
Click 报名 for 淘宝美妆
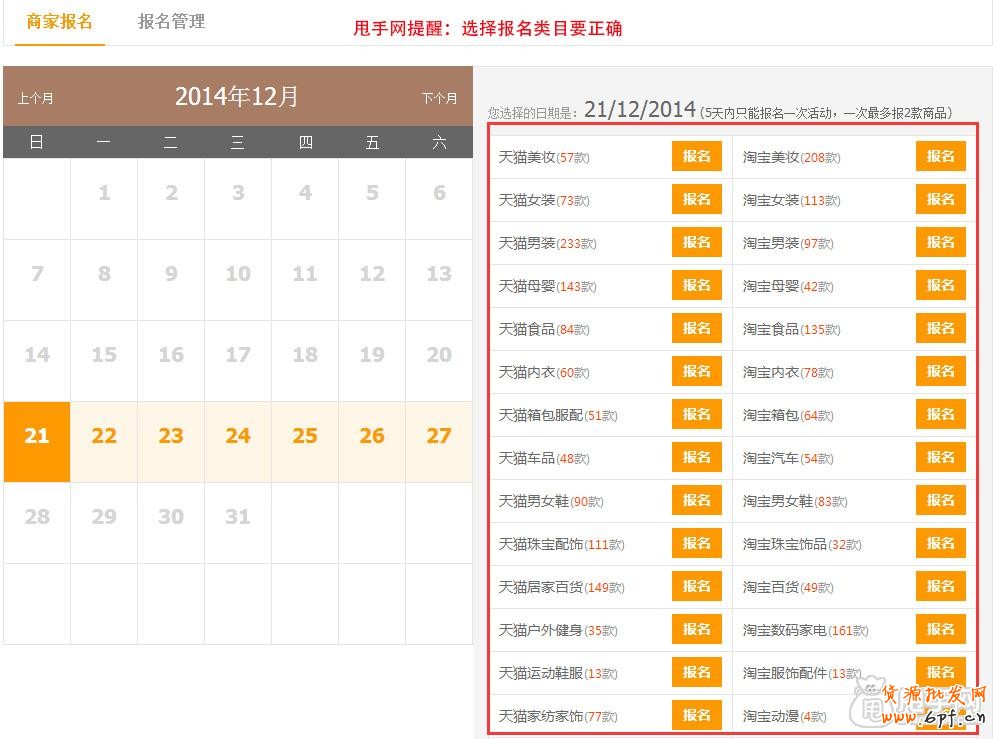click(x=940, y=156)
